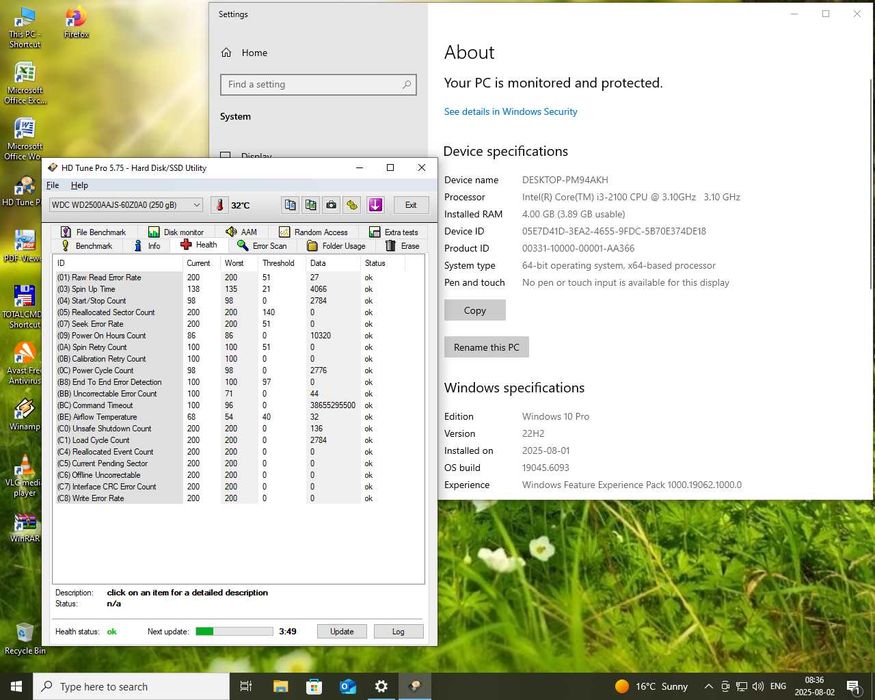This screenshot has width=875, height=700.
Task: Show hidden system tray icons chevron
Action: pyautogui.click(x=708, y=686)
